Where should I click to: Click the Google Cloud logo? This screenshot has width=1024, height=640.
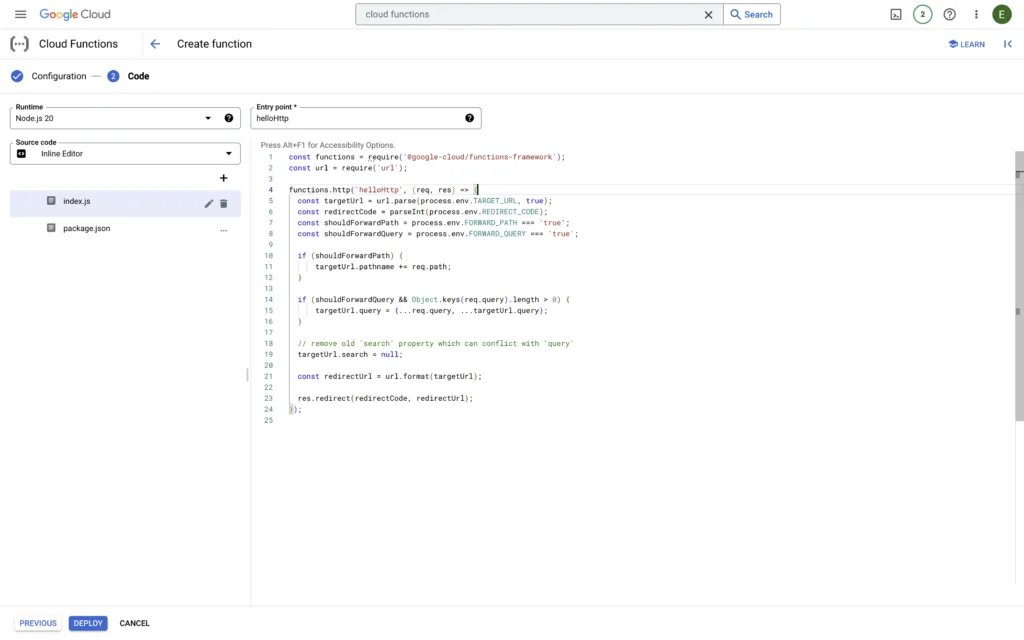click(74, 14)
